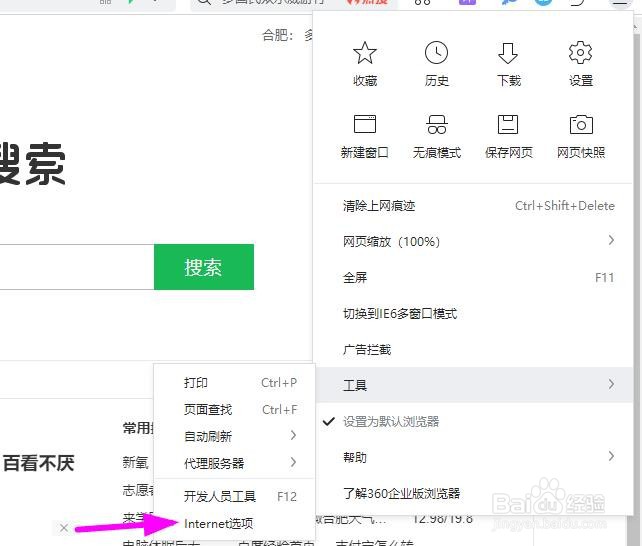Screen dimensions: 642x546
Task: Click the green 搜索 search button
Action: [204, 267]
